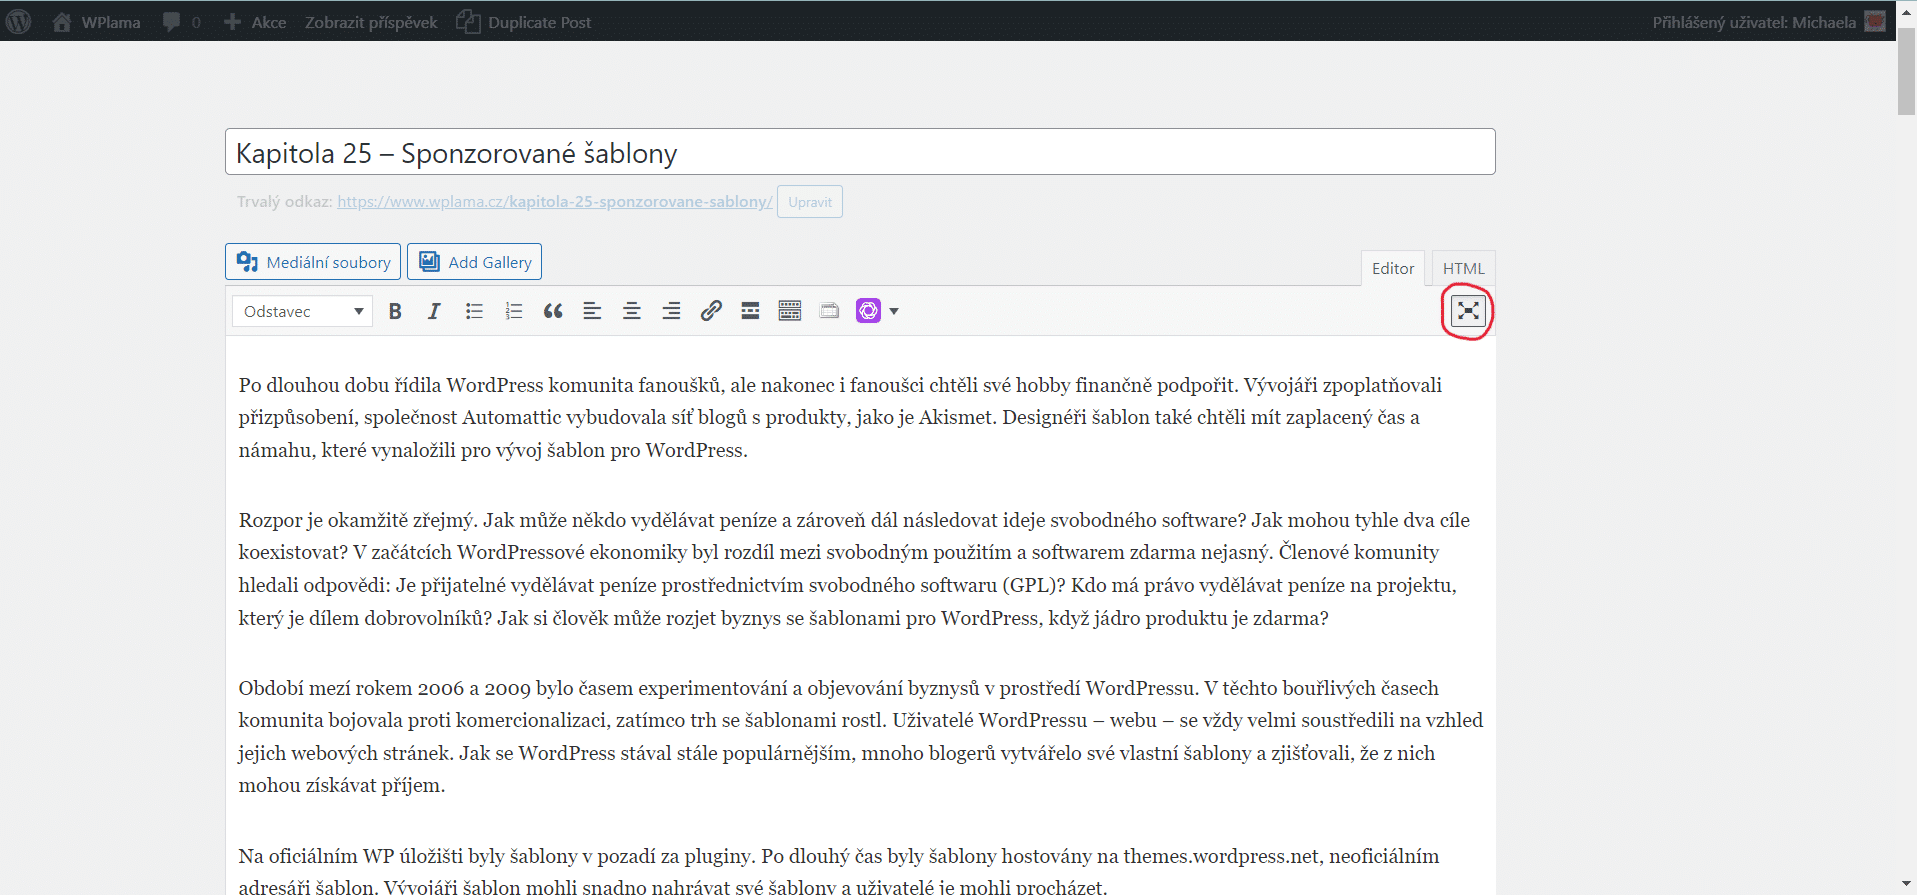Screen dimensions: 1917x895
Task: Toggle the toolbar kitchen sink
Action: coord(790,311)
